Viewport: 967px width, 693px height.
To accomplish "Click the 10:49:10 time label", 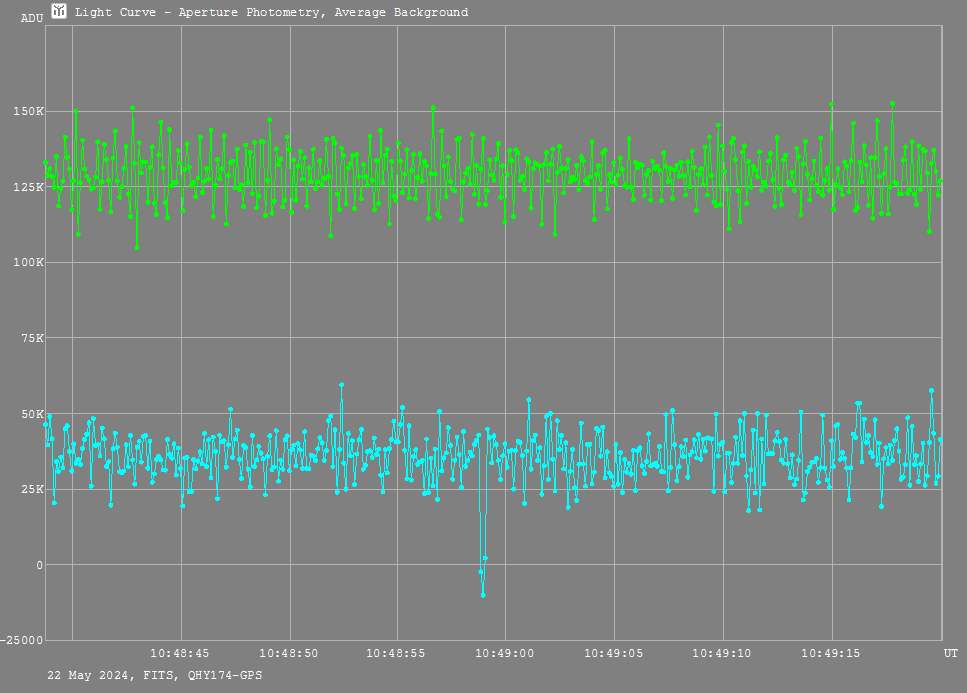I will 722,654.
